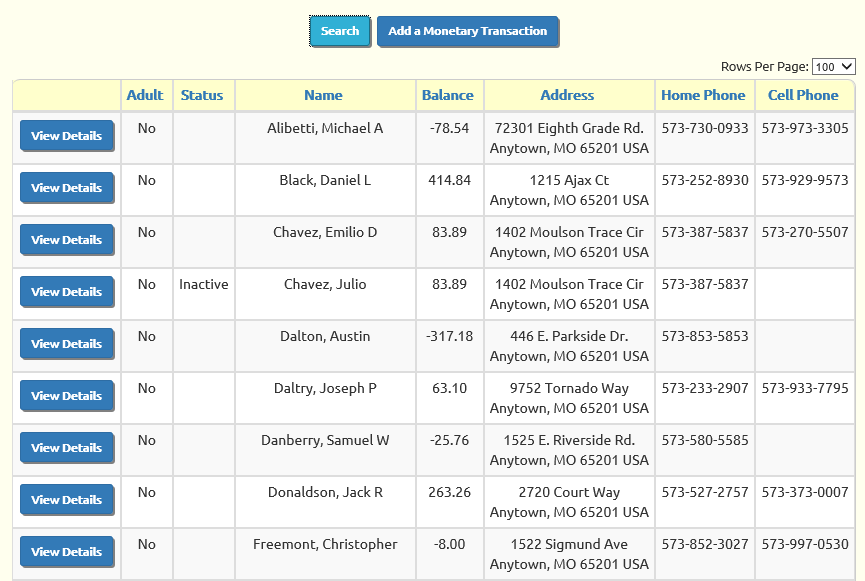
Task: Click the address 9752 Tornado Way
Action: (x=569, y=388)
